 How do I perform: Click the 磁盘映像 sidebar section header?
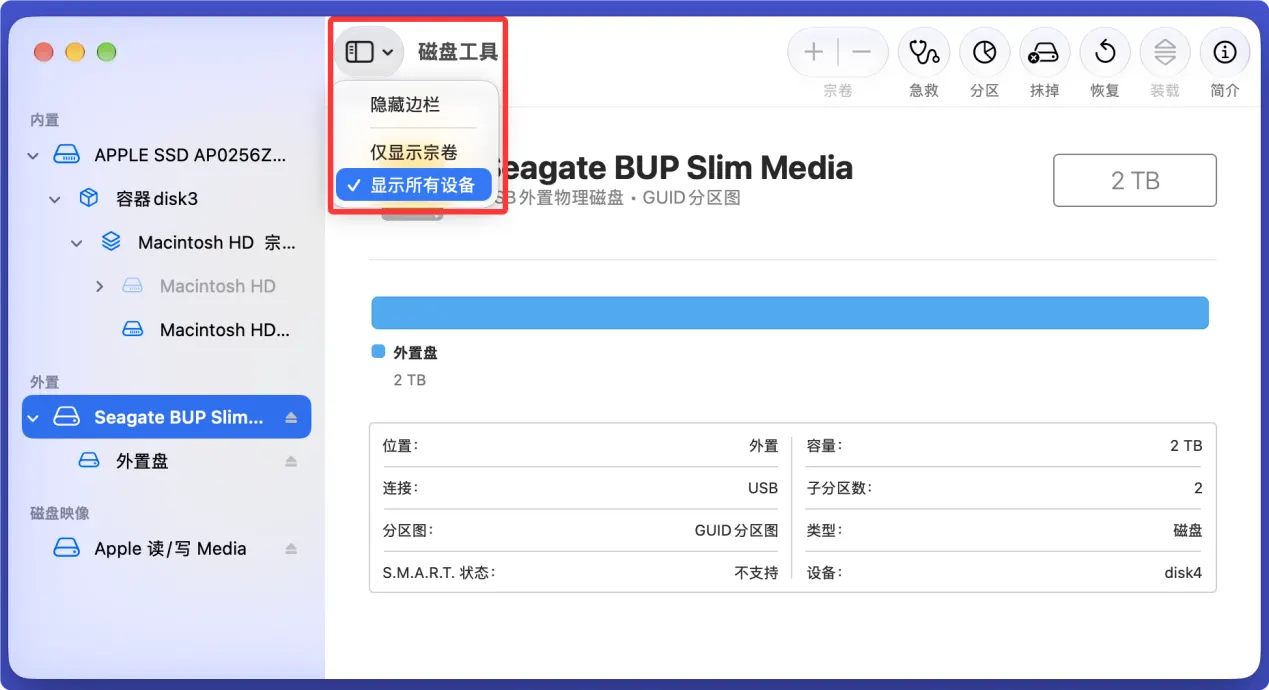[x=59, y=513]
